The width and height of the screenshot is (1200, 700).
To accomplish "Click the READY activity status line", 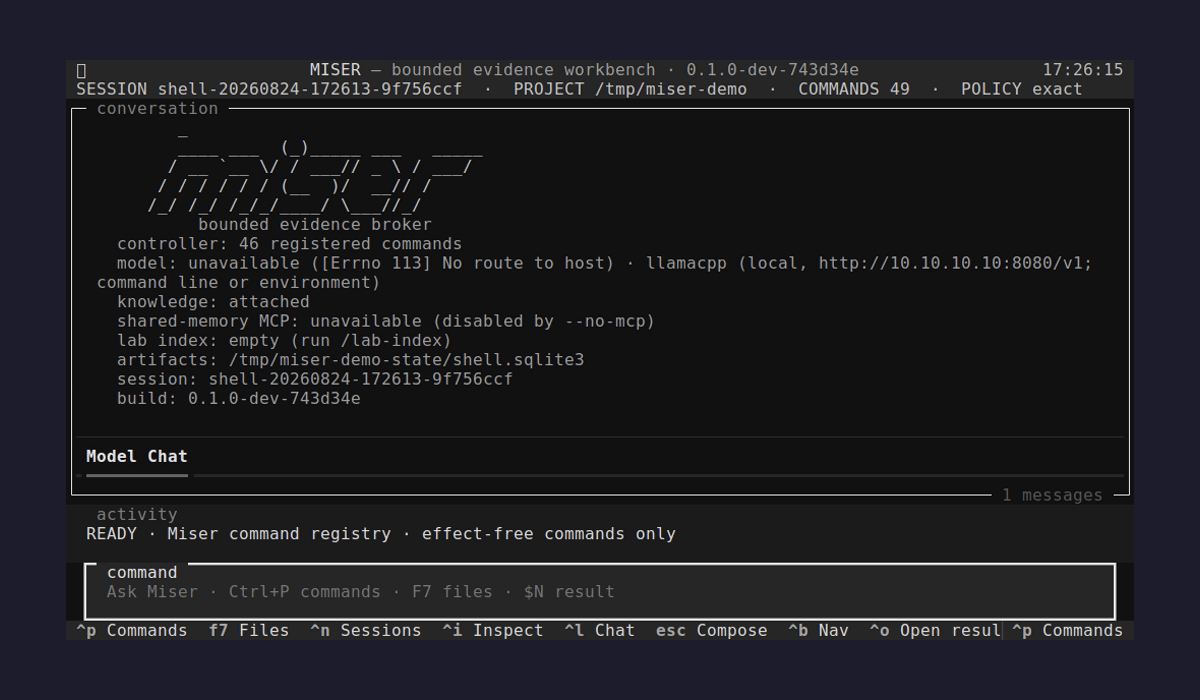I will (x=381, y=534).
